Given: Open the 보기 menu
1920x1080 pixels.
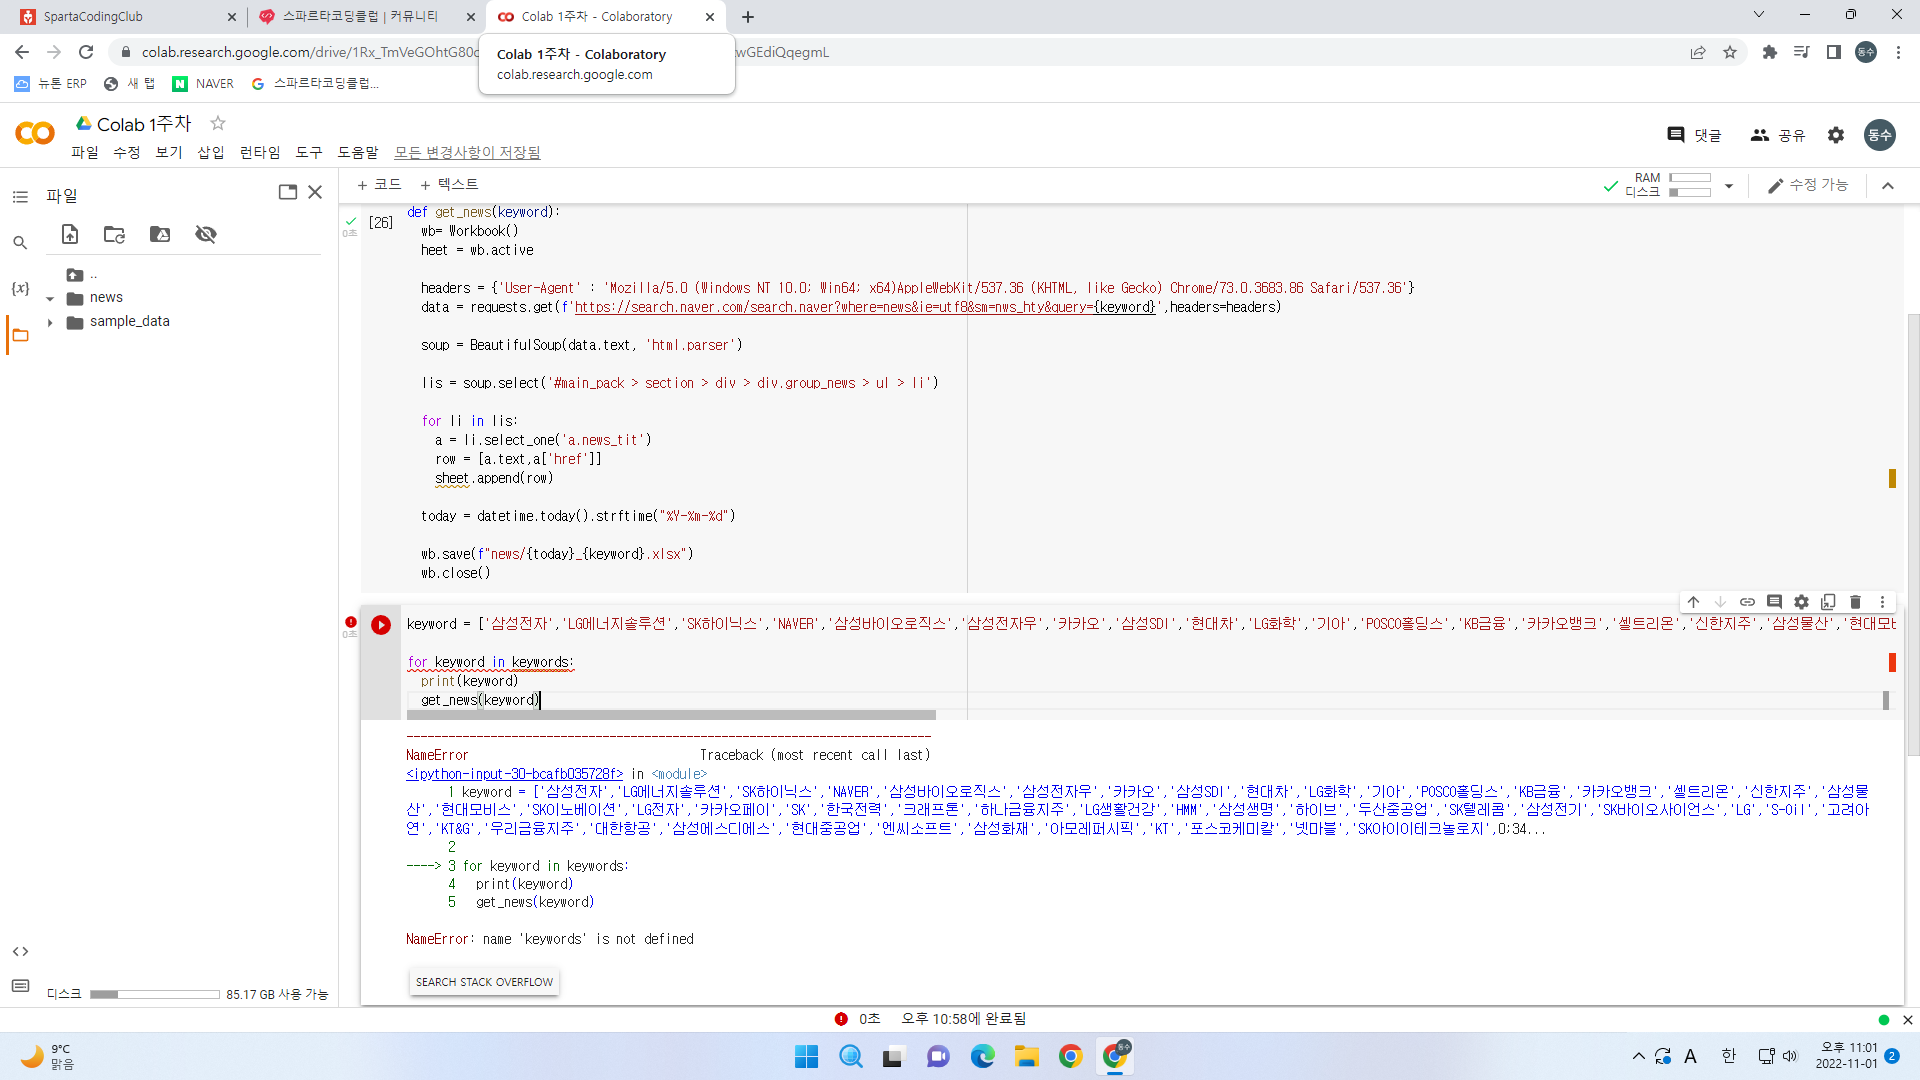Looking at the screenshot, I should pos(169,152).
